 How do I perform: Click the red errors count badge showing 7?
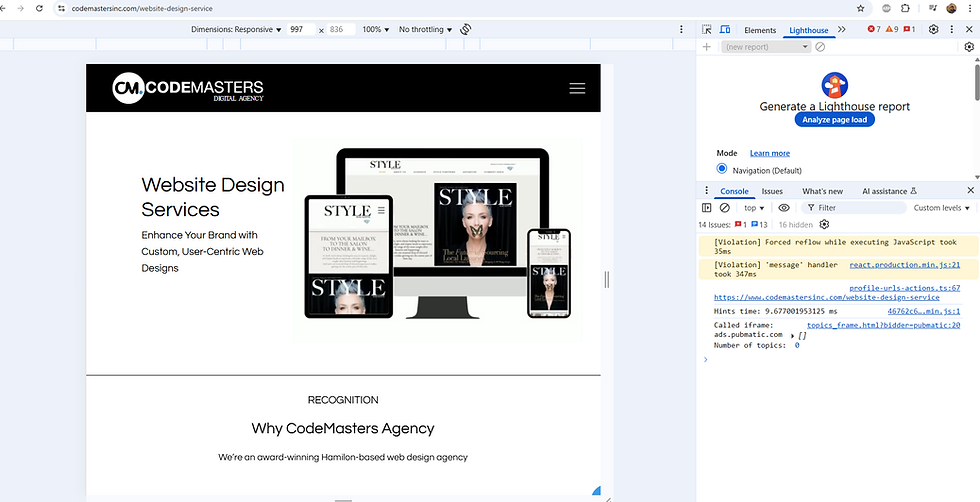click(874, 29)
